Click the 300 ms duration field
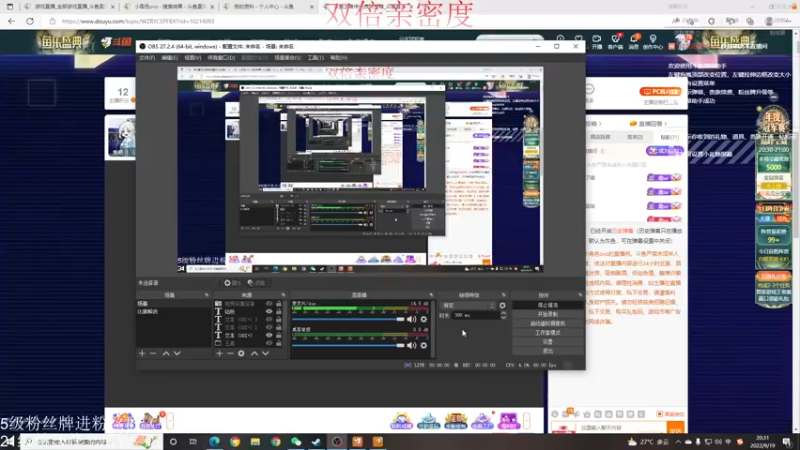Image resolution: width=800 pixels, height=450 pixels. coord(476,315)
